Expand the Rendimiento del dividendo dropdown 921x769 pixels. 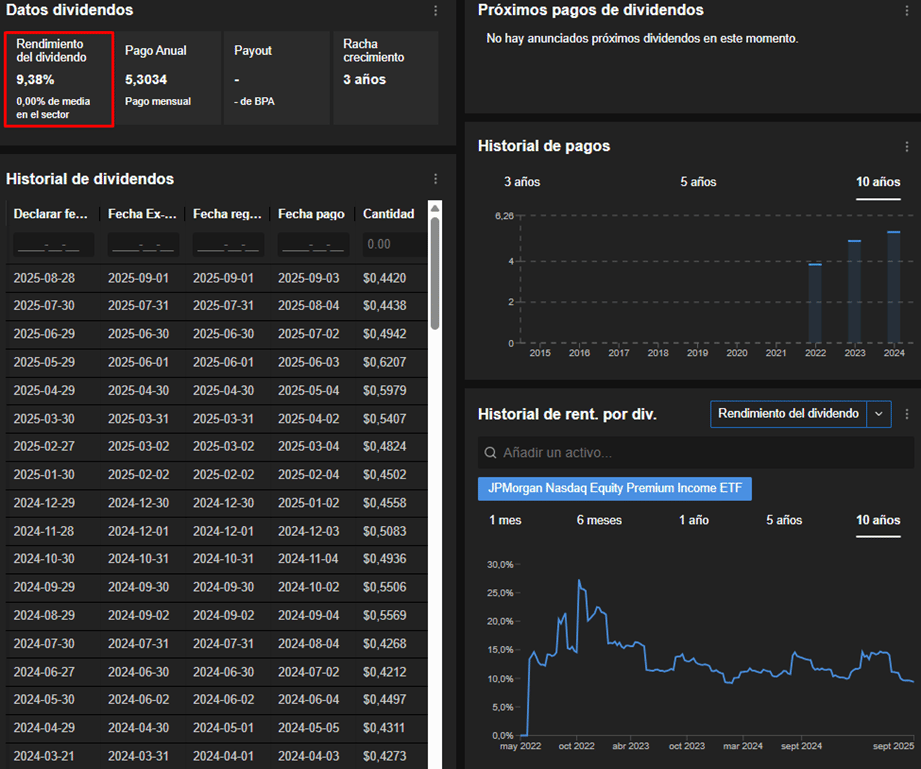tap(788, 414)
